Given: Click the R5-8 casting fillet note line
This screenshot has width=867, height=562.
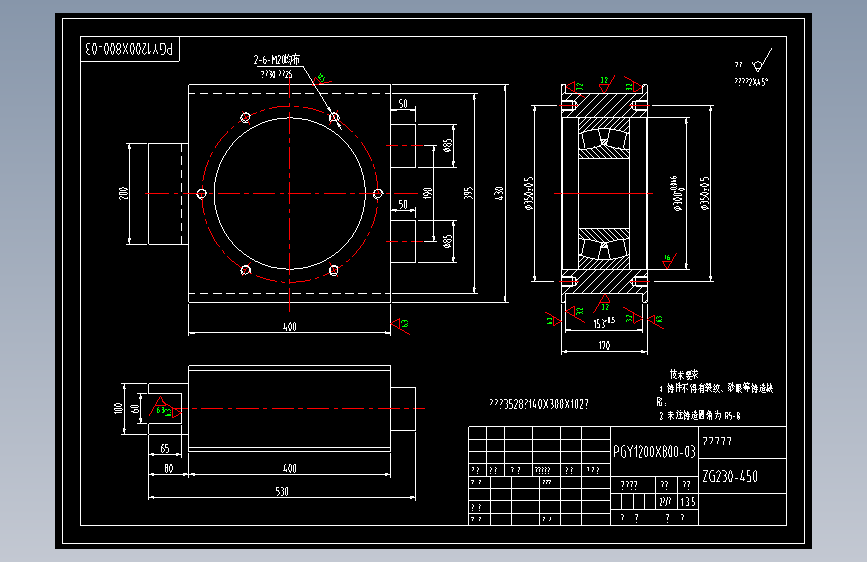Looking at the screenshot, I should pos(699,415).
